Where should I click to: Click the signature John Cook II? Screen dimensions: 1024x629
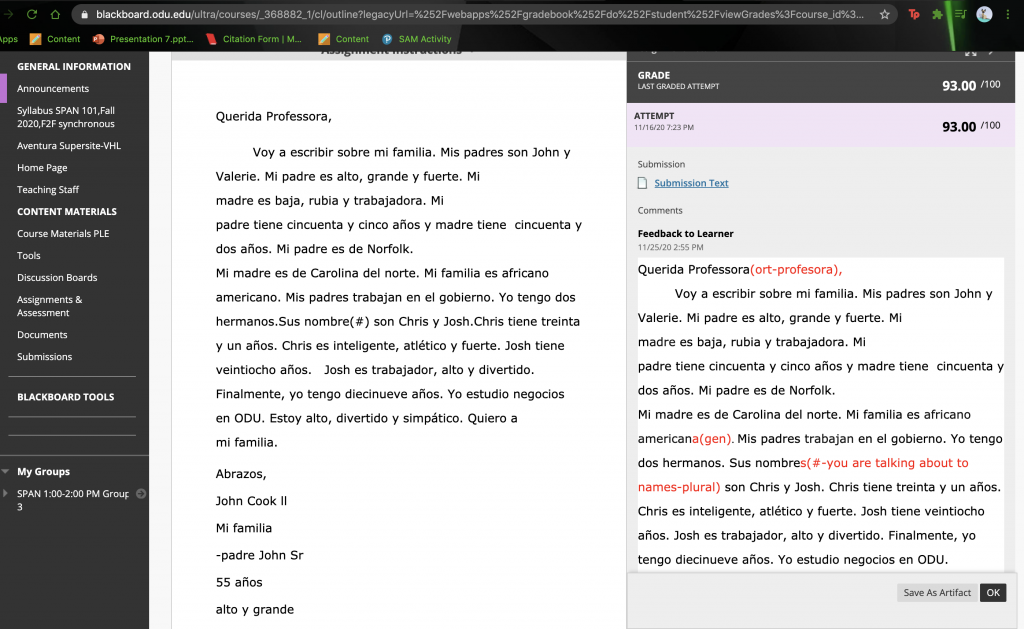click(x=251, y=501)
